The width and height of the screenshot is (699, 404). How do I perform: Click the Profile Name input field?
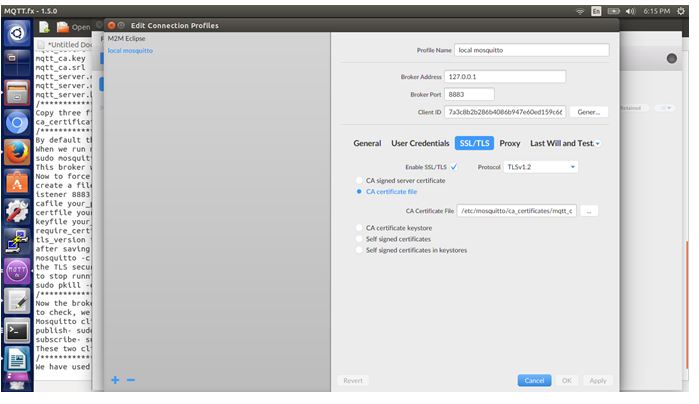(531, 50)
